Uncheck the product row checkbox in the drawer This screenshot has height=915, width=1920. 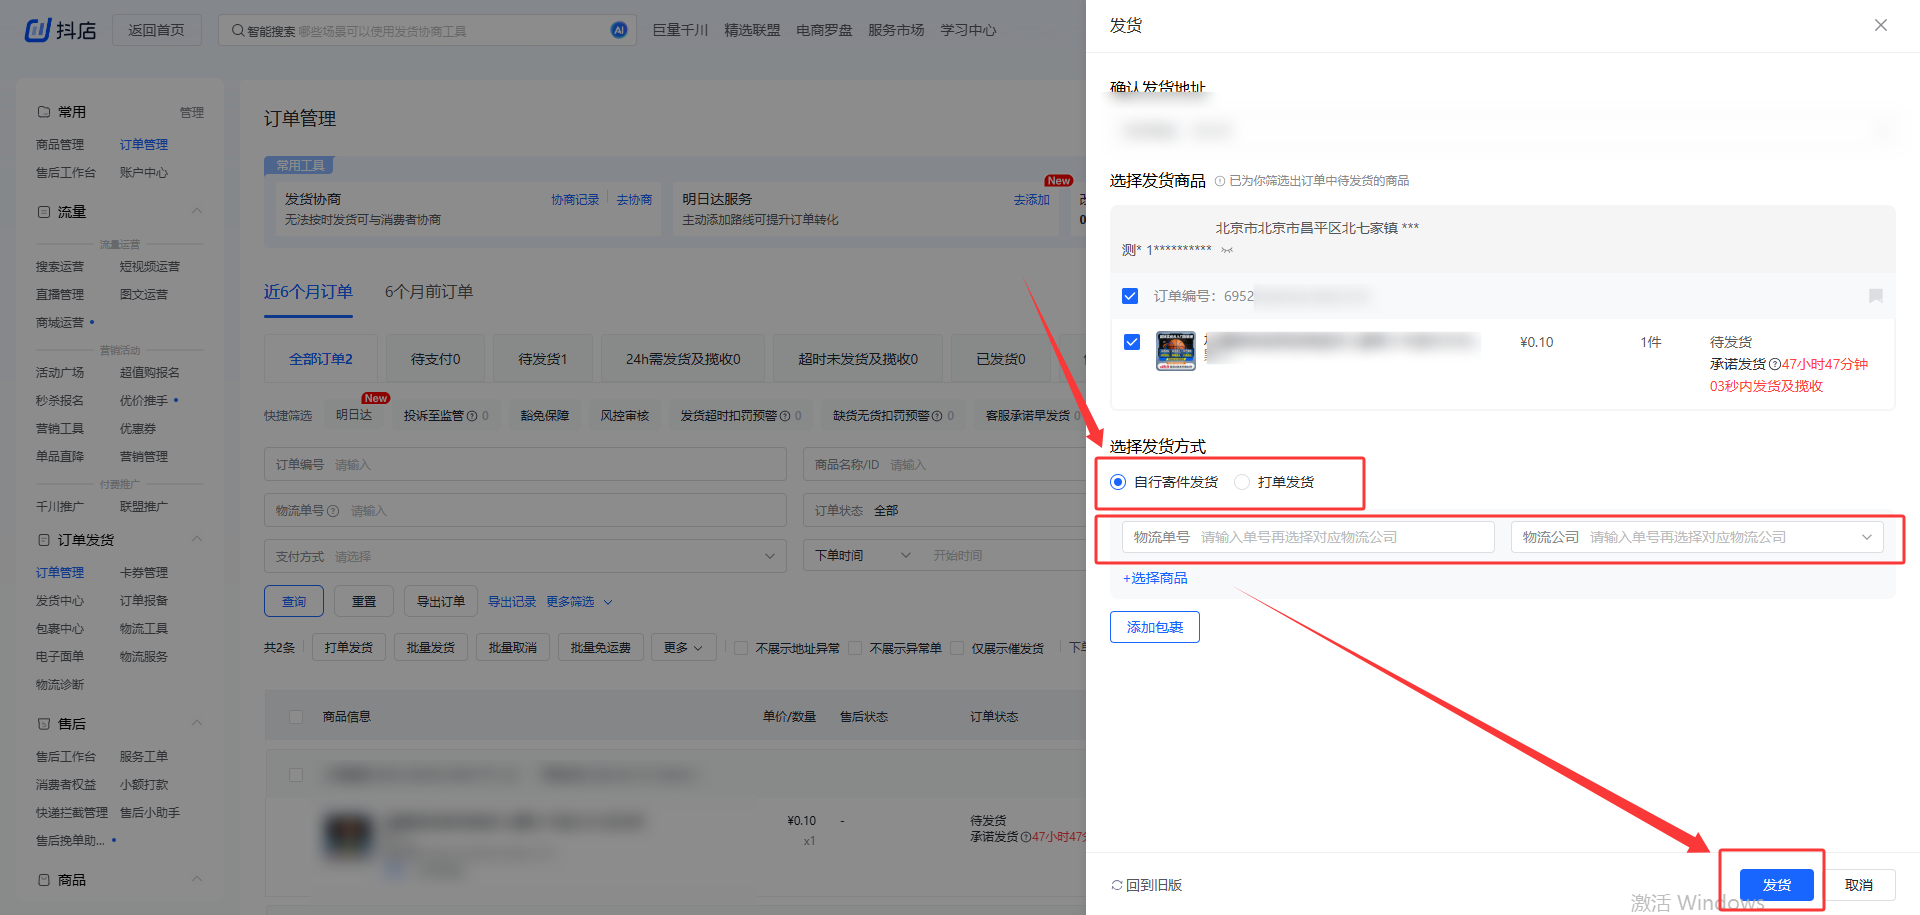pyautogui.click(x=1132, y=342)
